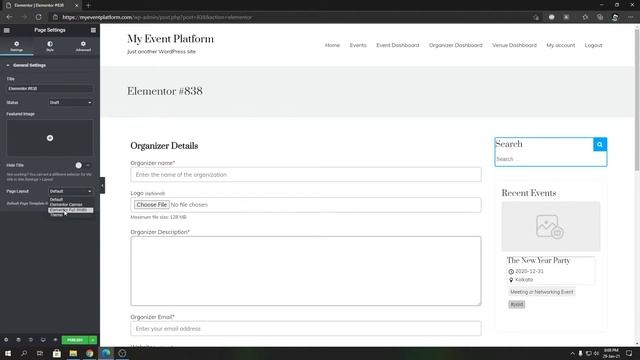
Task: Open the My account link
Action: [560, 45]
